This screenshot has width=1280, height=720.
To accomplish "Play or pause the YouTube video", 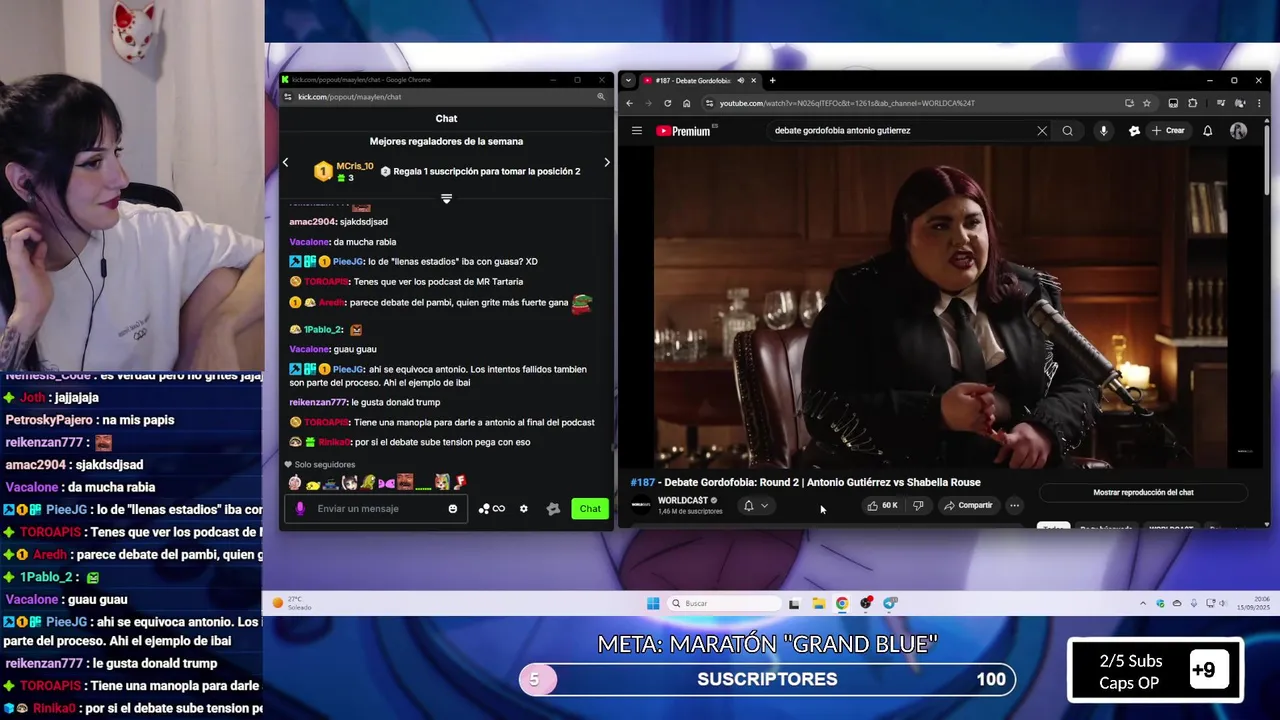I will (941, 308).
